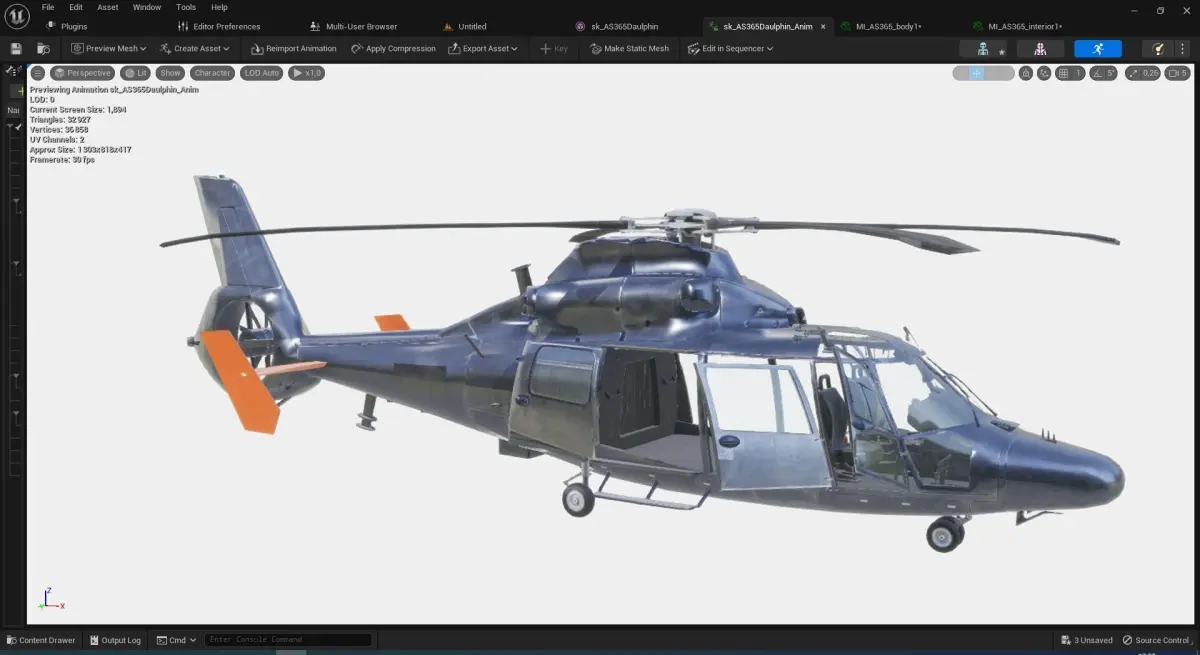This screenshot has height=655, width=1200.
Task: Open the File menu
Action: [48, 7]
